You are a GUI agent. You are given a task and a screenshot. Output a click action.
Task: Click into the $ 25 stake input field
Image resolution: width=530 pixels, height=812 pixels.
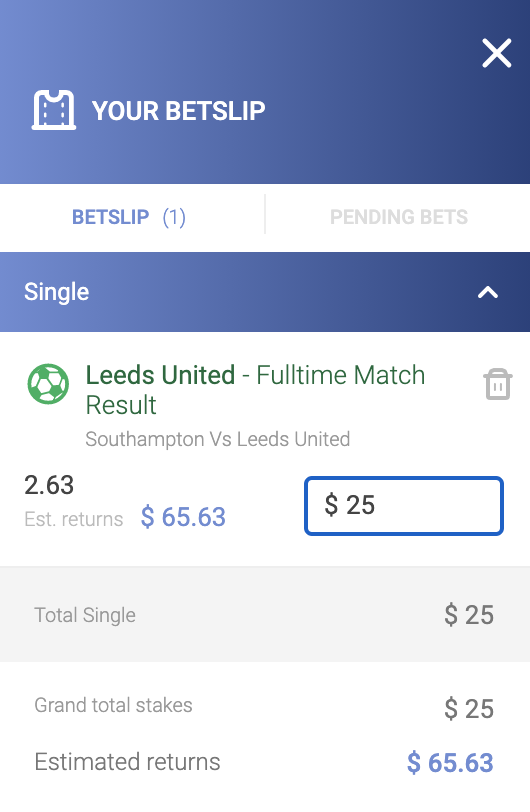coord(404,506)
